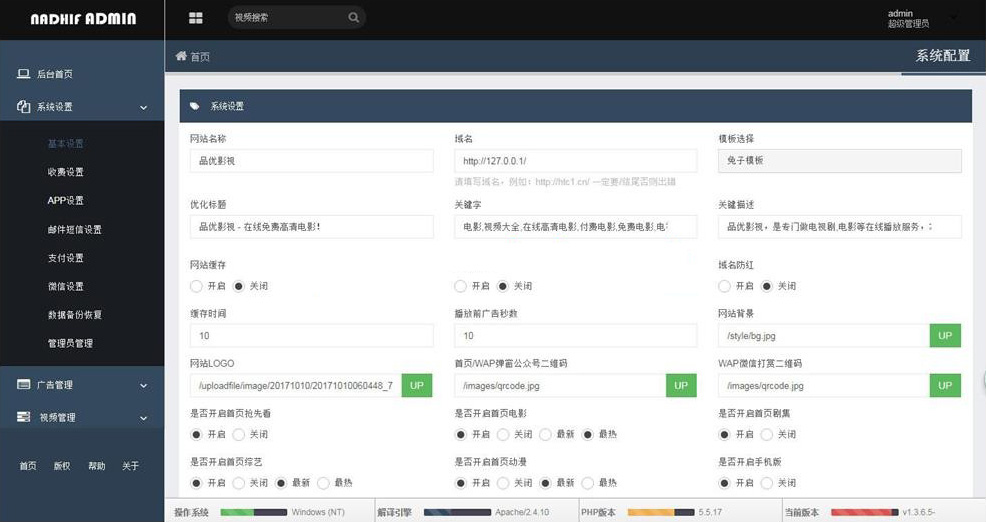Image resolution: width=986 pixels, height=522 pixels.
Task: Click the 广告管理 sidebar icon
Action: [23, 385]
